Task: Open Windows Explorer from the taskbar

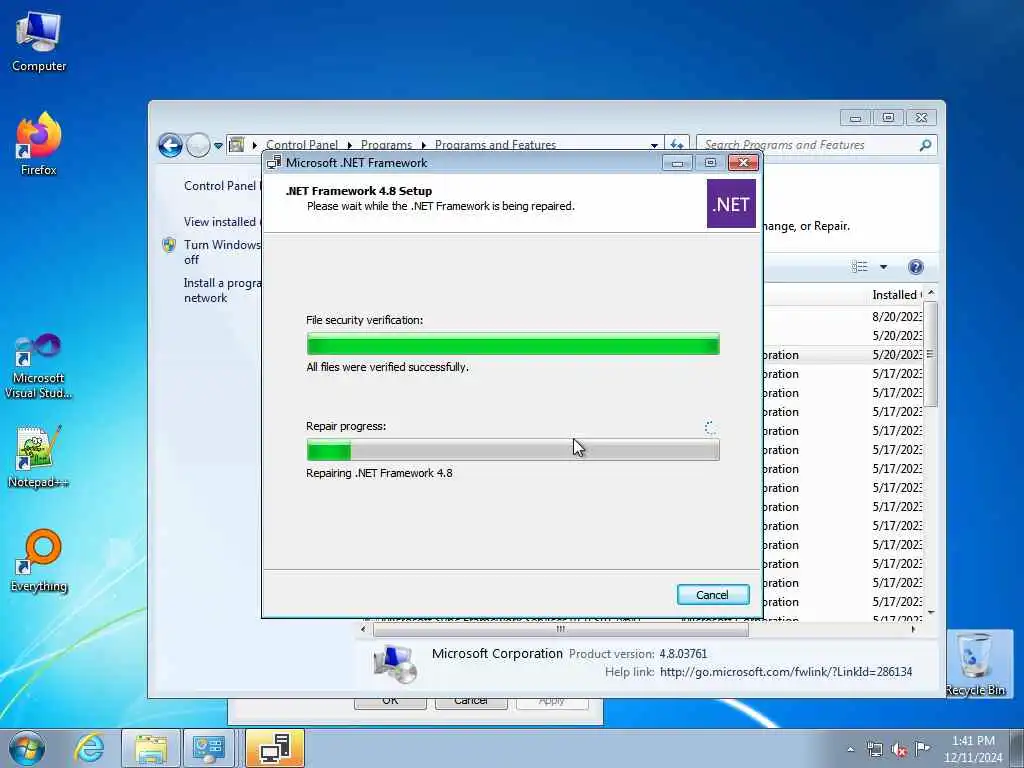Action: tap(151, 748)
